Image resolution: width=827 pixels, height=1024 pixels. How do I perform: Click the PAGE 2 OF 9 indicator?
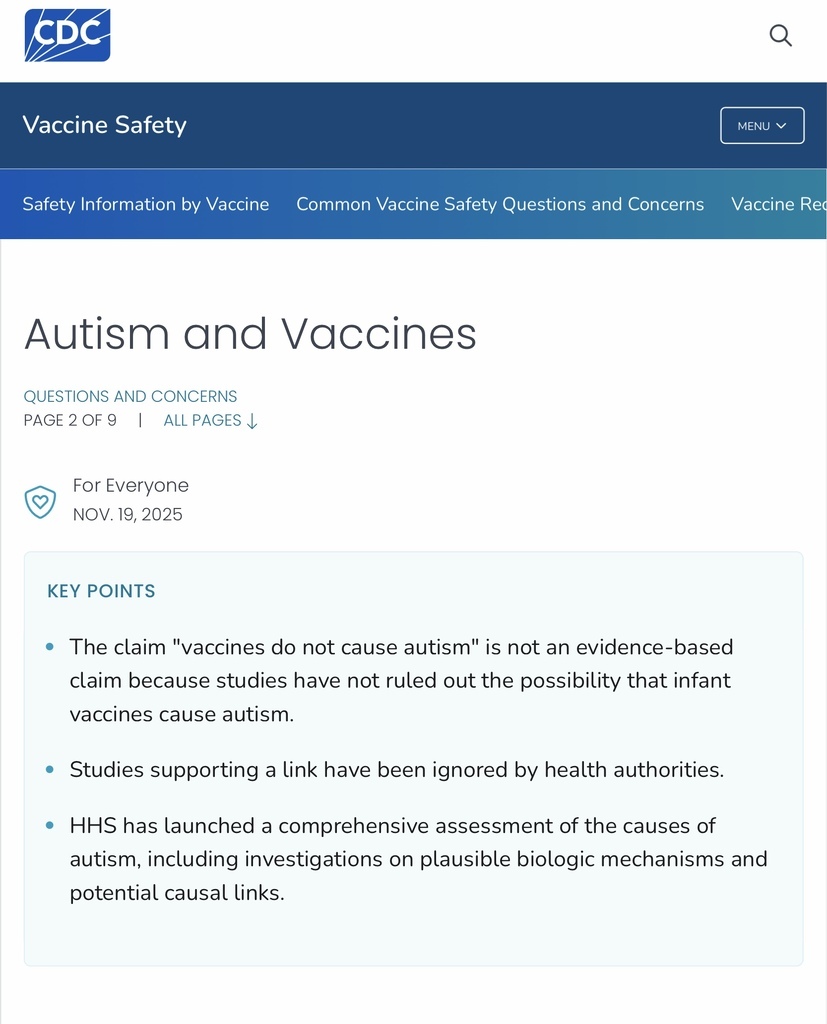pos(70,421)
